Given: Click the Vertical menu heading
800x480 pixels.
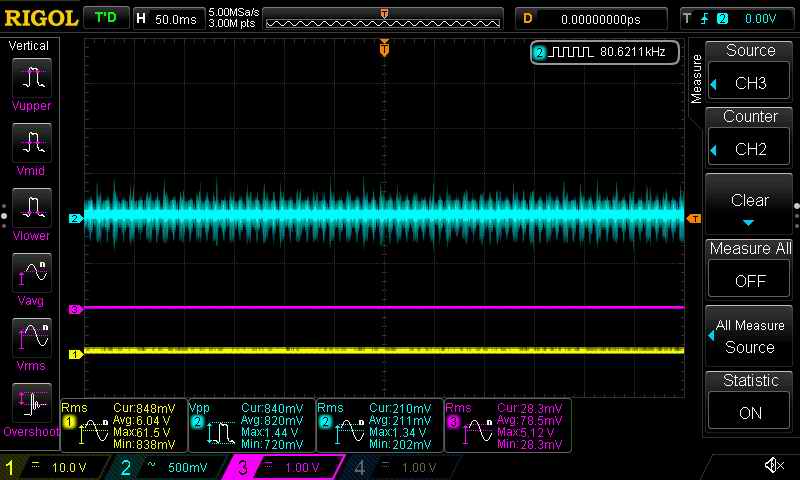Looking at the screenshot, I should tap(29, 46).
